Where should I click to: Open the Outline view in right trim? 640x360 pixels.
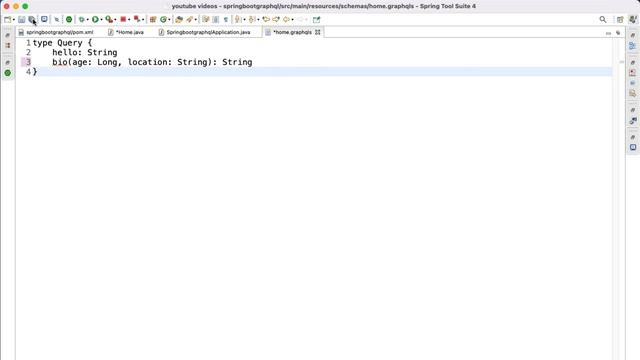pyautogui.click(x=633, y=46)
